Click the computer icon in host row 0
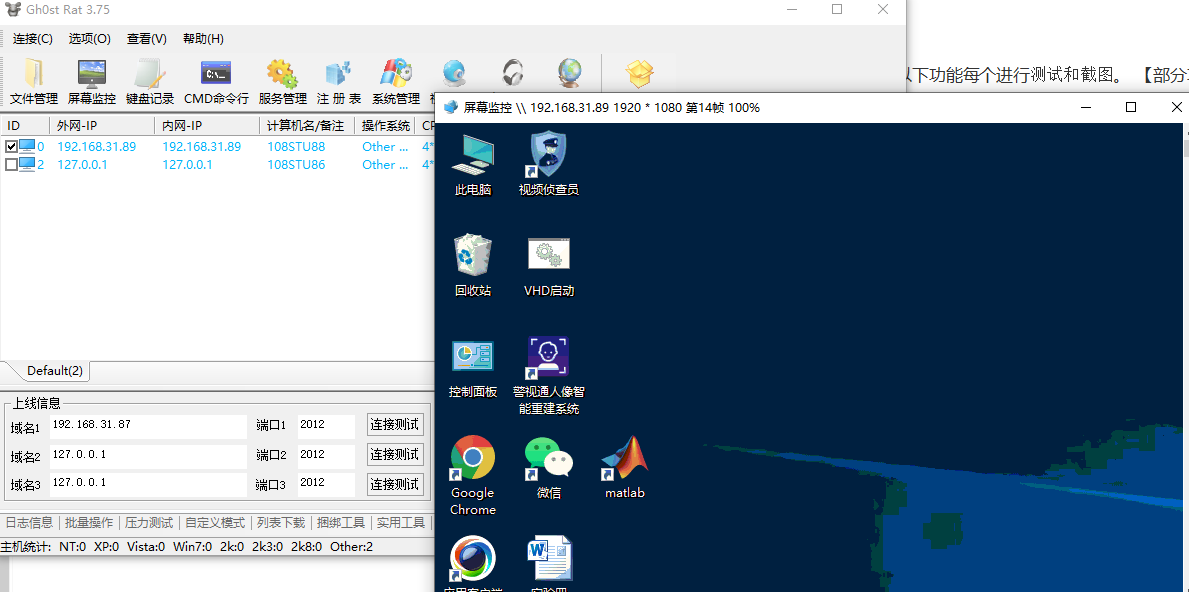1189x592 pixels. pyautogui.click(x=27, y=146)
